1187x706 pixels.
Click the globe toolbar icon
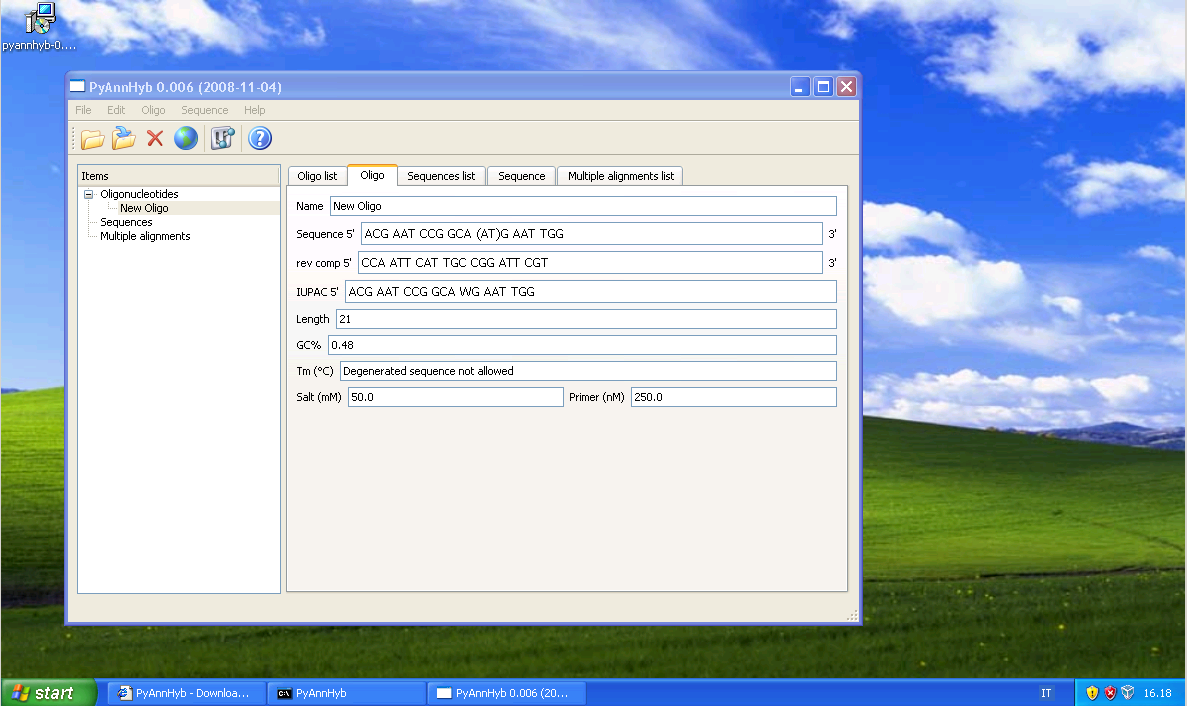(x=185, y=138)
